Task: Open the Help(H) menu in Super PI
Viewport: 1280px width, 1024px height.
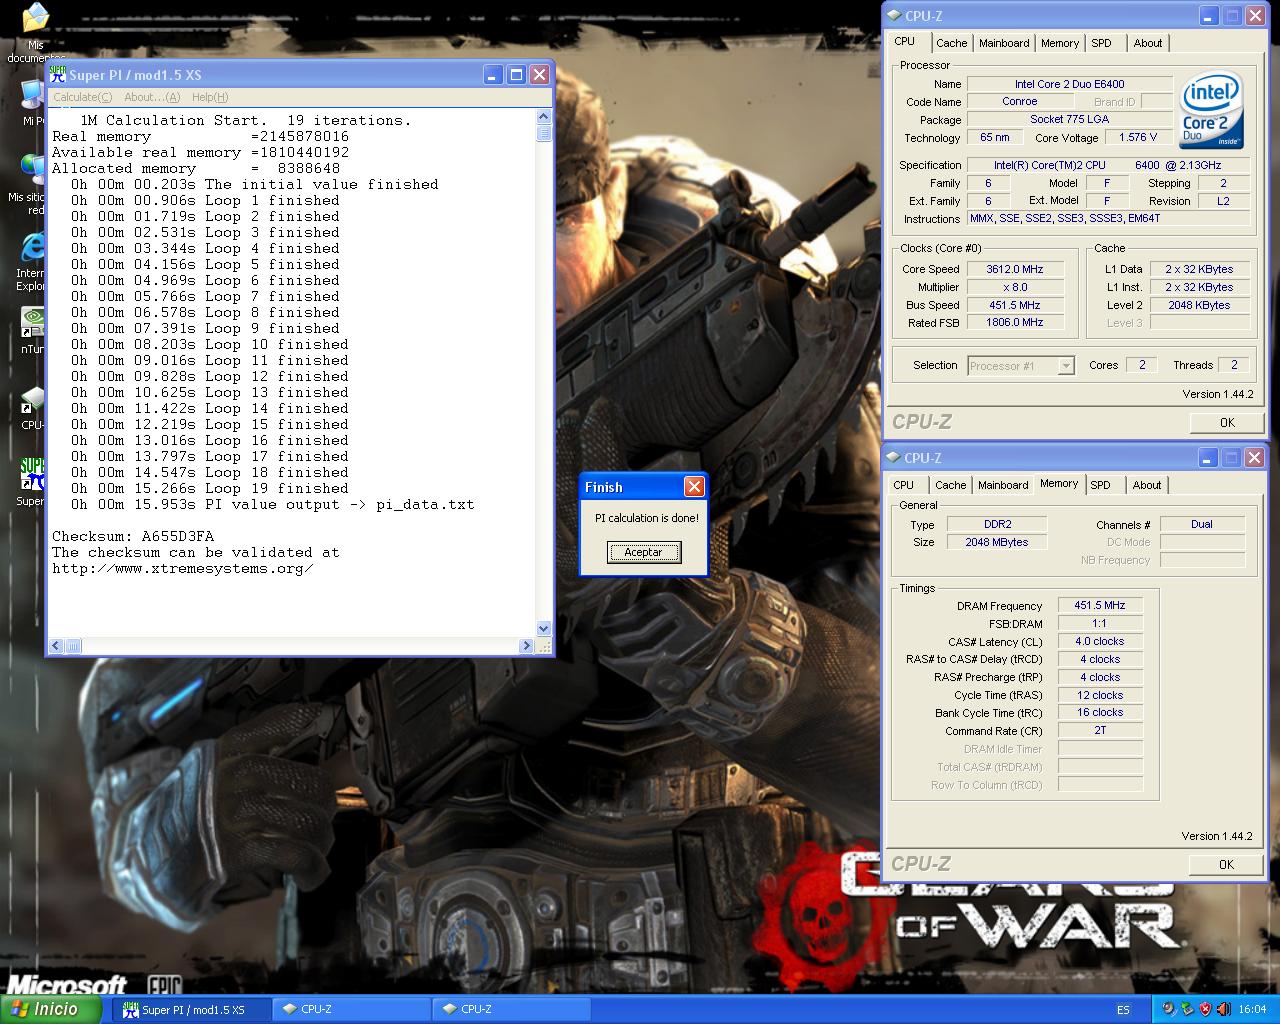Action: [x=210, y=97]
